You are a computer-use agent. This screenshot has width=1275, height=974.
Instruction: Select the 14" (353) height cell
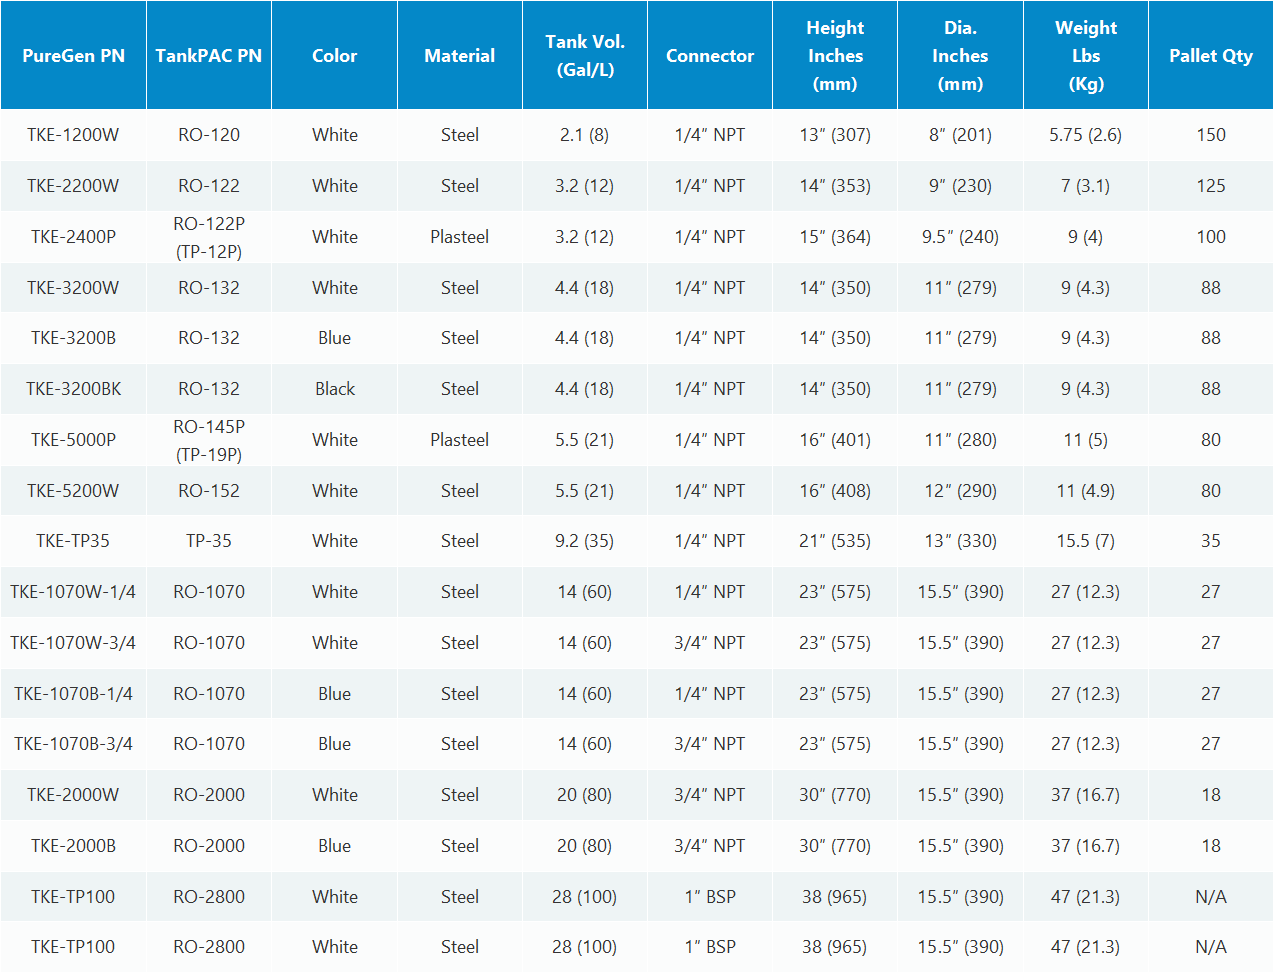[835, 186]
